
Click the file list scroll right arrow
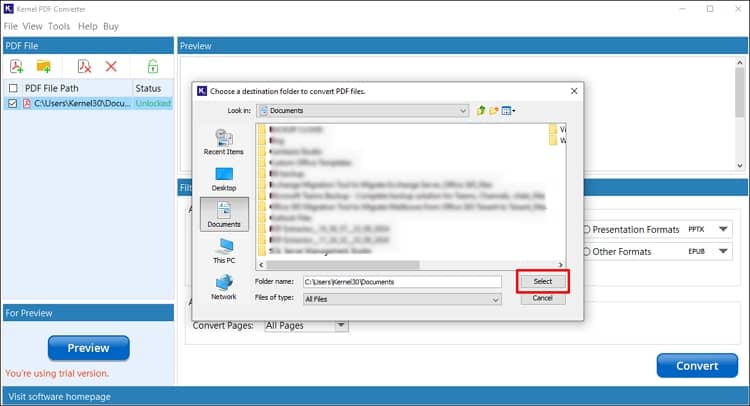click(x=560, y=265)
